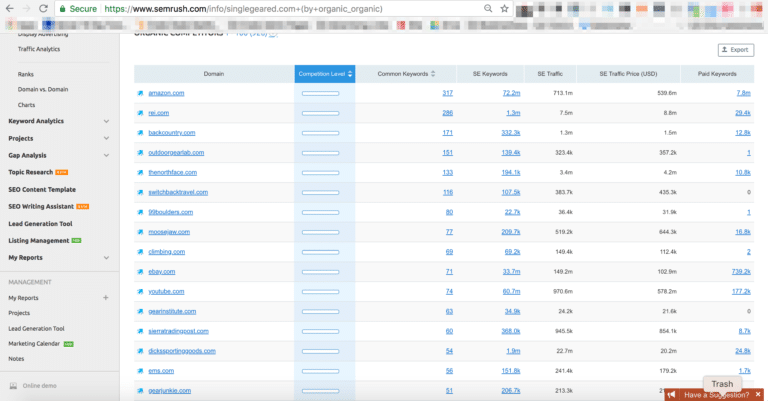Viewport: 768px width, 401px height.
Task: Click the external link icon beside sierratradingpost.com
Action: (x=140, y=331)
